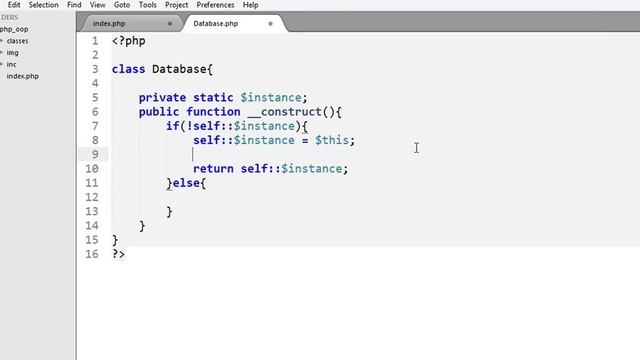
Task: Expand the img folder arrow
Action: tap(2, 53)
